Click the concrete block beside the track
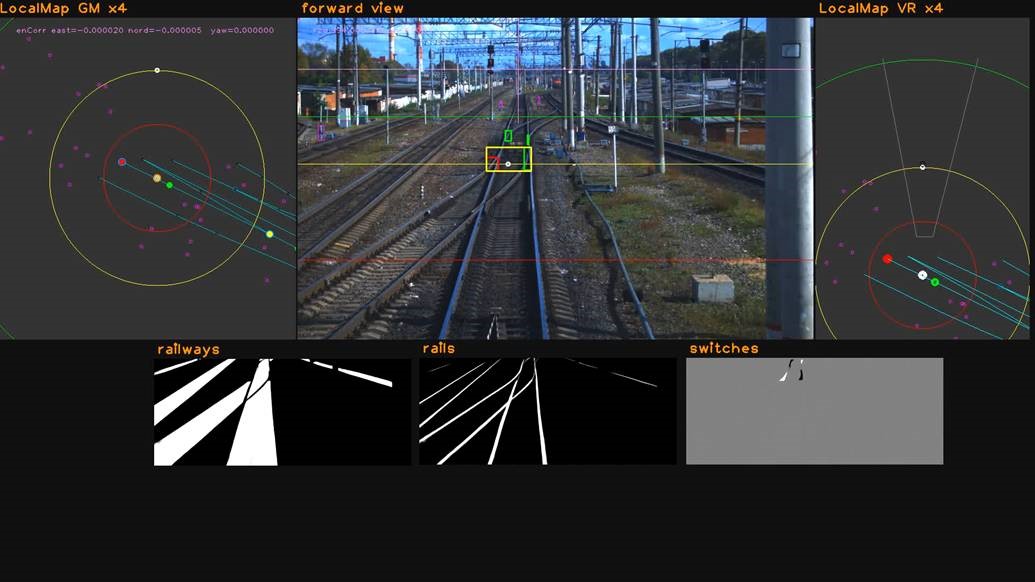The height and width of the screenshot is (582, 1035). tap(712, 288)
